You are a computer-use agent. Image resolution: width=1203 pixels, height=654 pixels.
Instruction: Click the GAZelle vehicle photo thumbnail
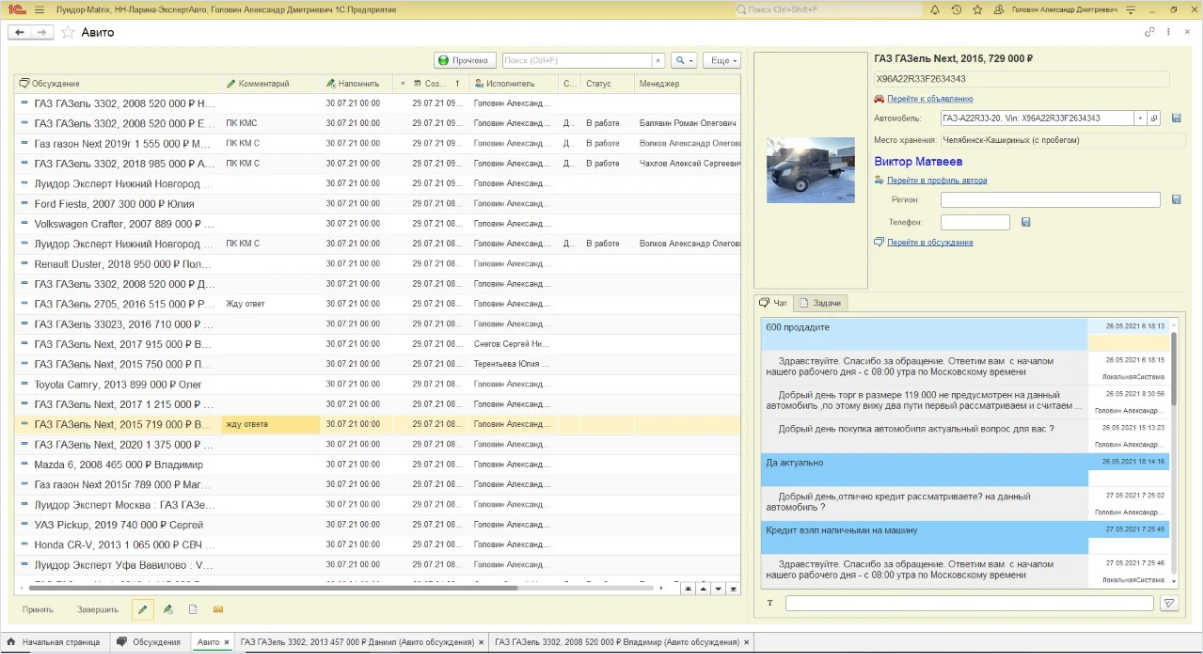pos(810,170)
